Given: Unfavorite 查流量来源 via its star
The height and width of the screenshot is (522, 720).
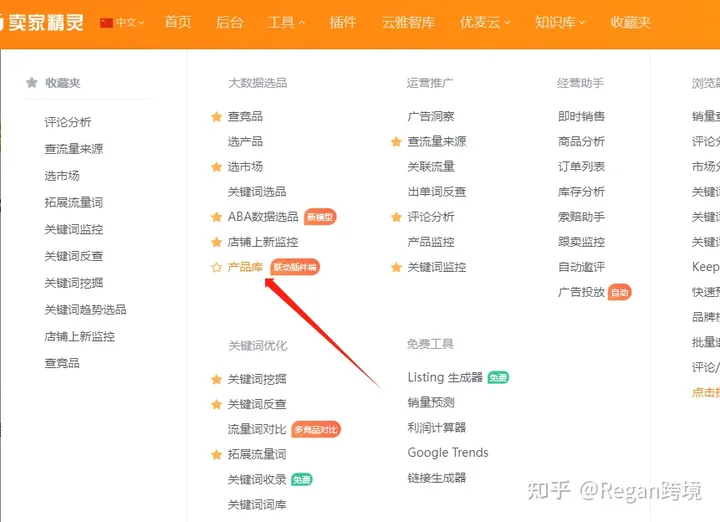Looking at the screenshot, I should 396,142.
